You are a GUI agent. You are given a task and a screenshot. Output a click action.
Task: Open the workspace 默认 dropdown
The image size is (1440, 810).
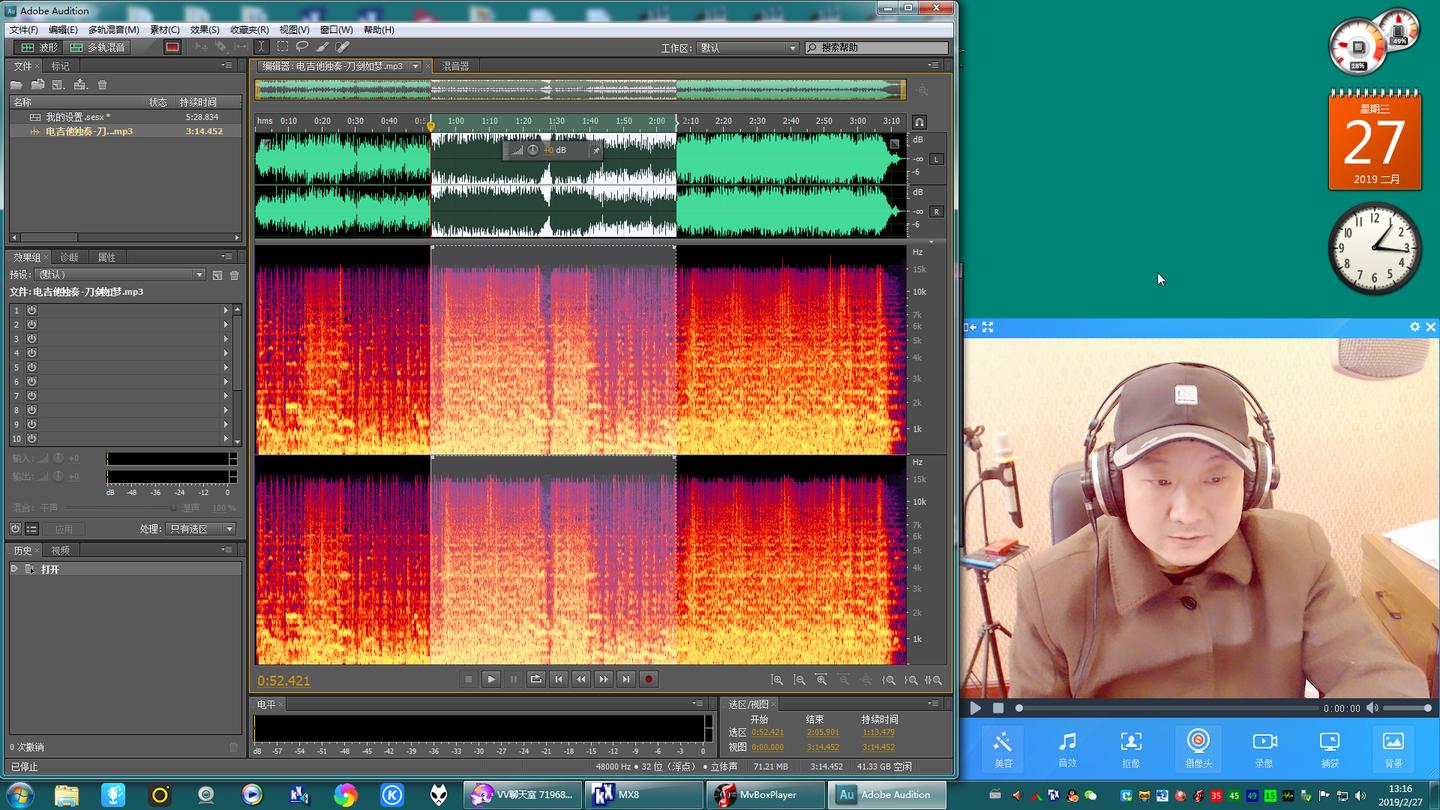[748, 48]
